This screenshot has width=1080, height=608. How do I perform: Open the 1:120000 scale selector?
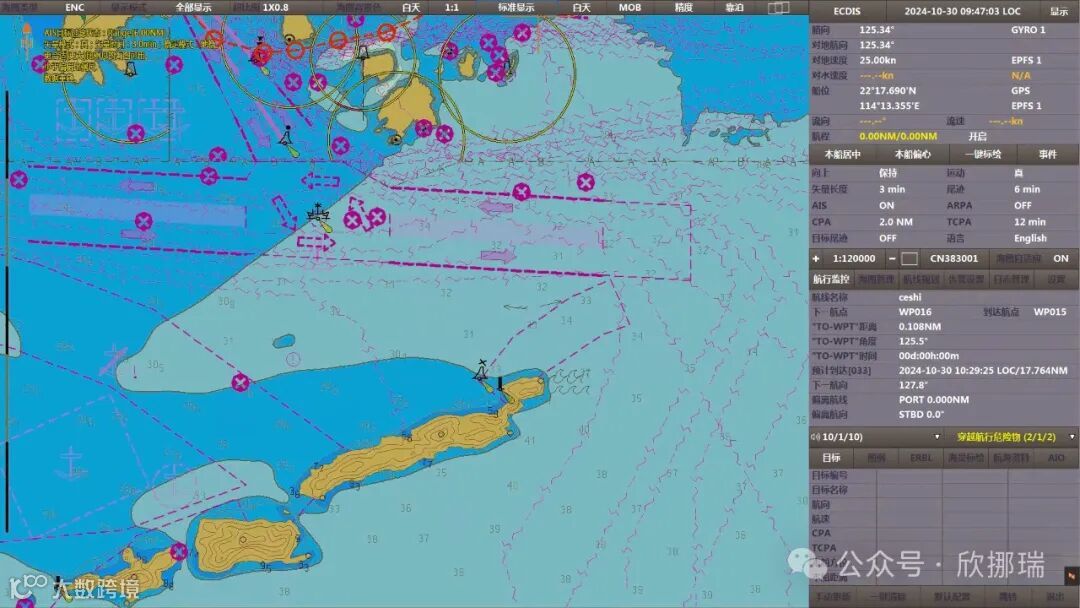854,259
